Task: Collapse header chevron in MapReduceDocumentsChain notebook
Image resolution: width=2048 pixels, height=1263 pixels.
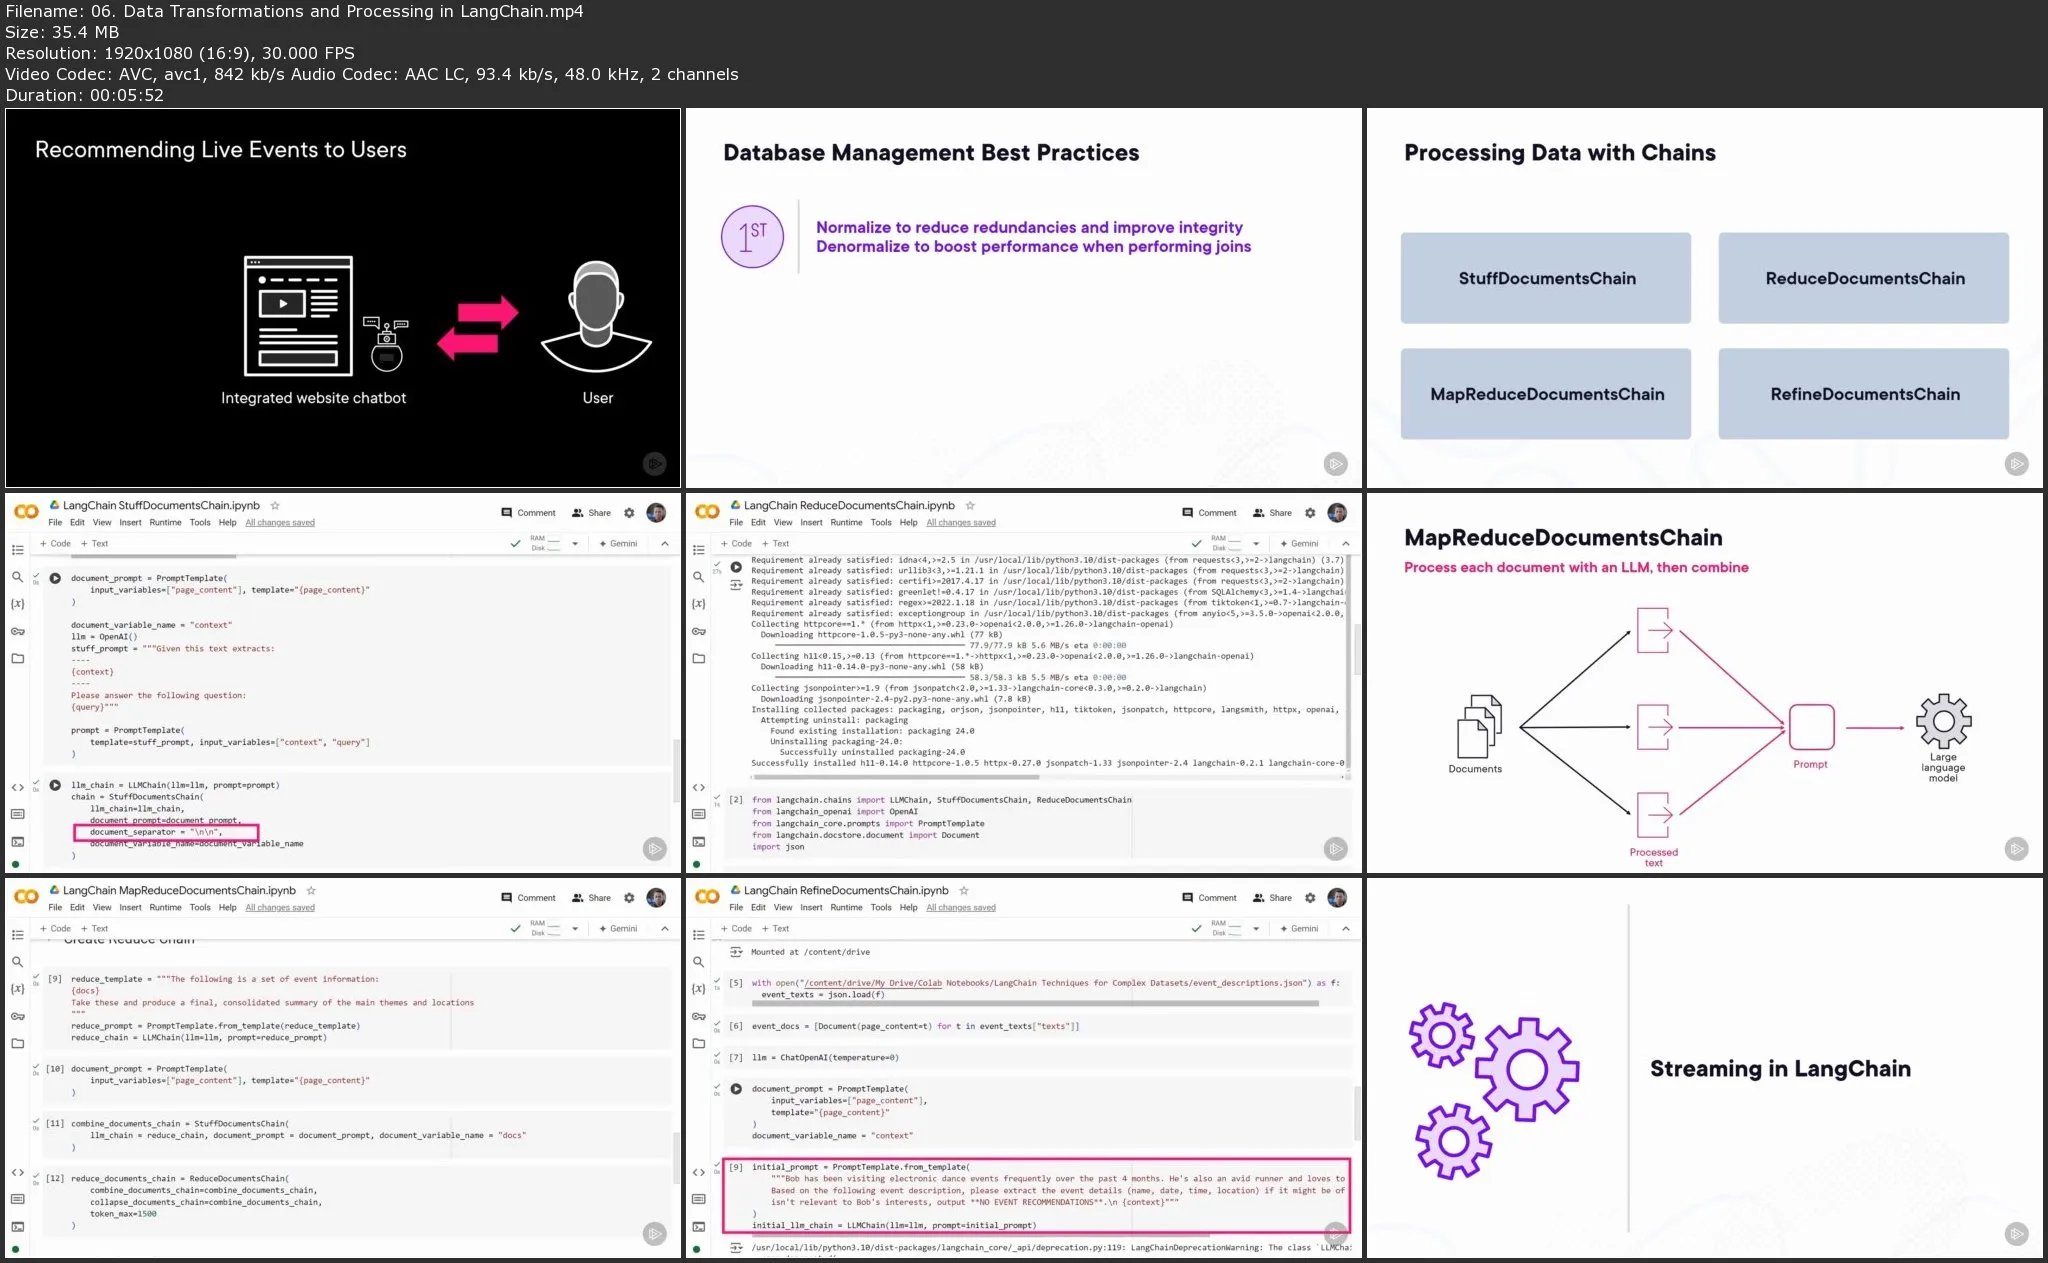Action: point(665,929)
